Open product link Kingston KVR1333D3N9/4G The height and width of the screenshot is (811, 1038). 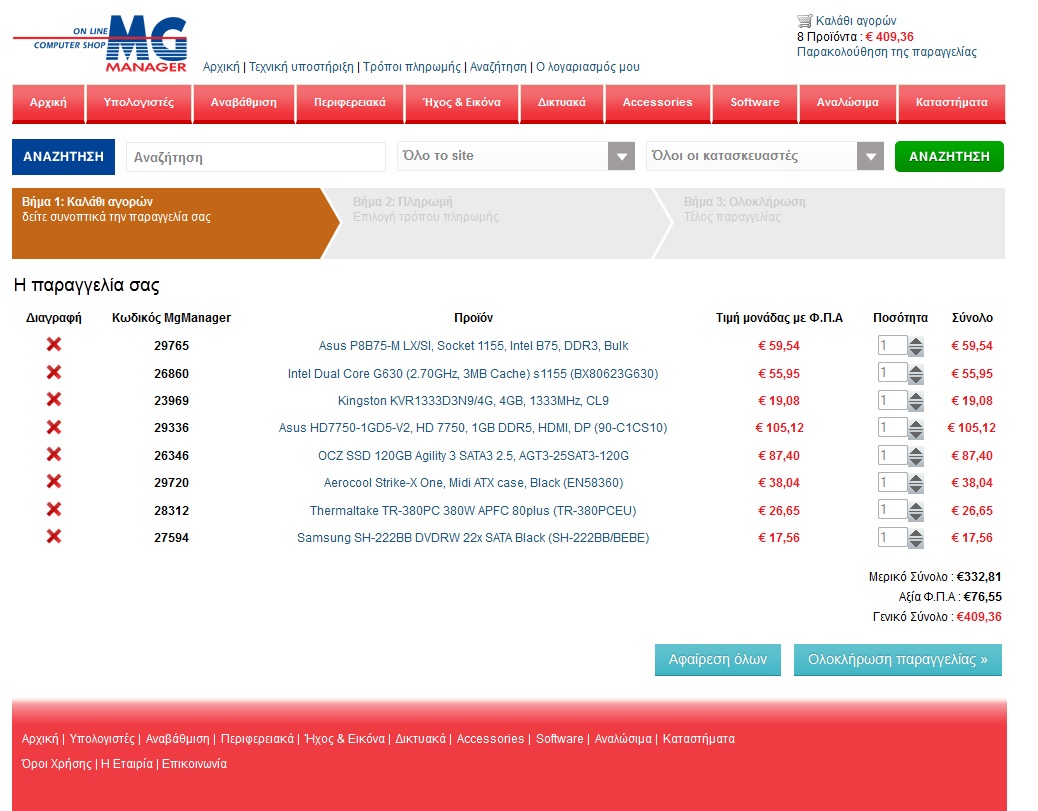[x=473, y=401]
